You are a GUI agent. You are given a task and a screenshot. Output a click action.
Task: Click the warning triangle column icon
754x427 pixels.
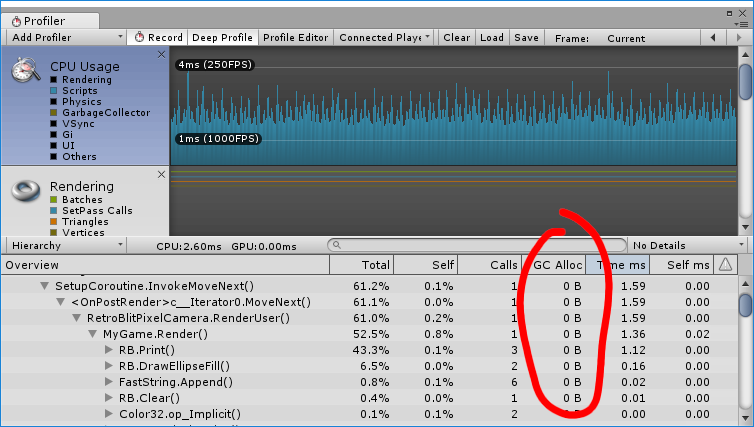click(725, 264)
